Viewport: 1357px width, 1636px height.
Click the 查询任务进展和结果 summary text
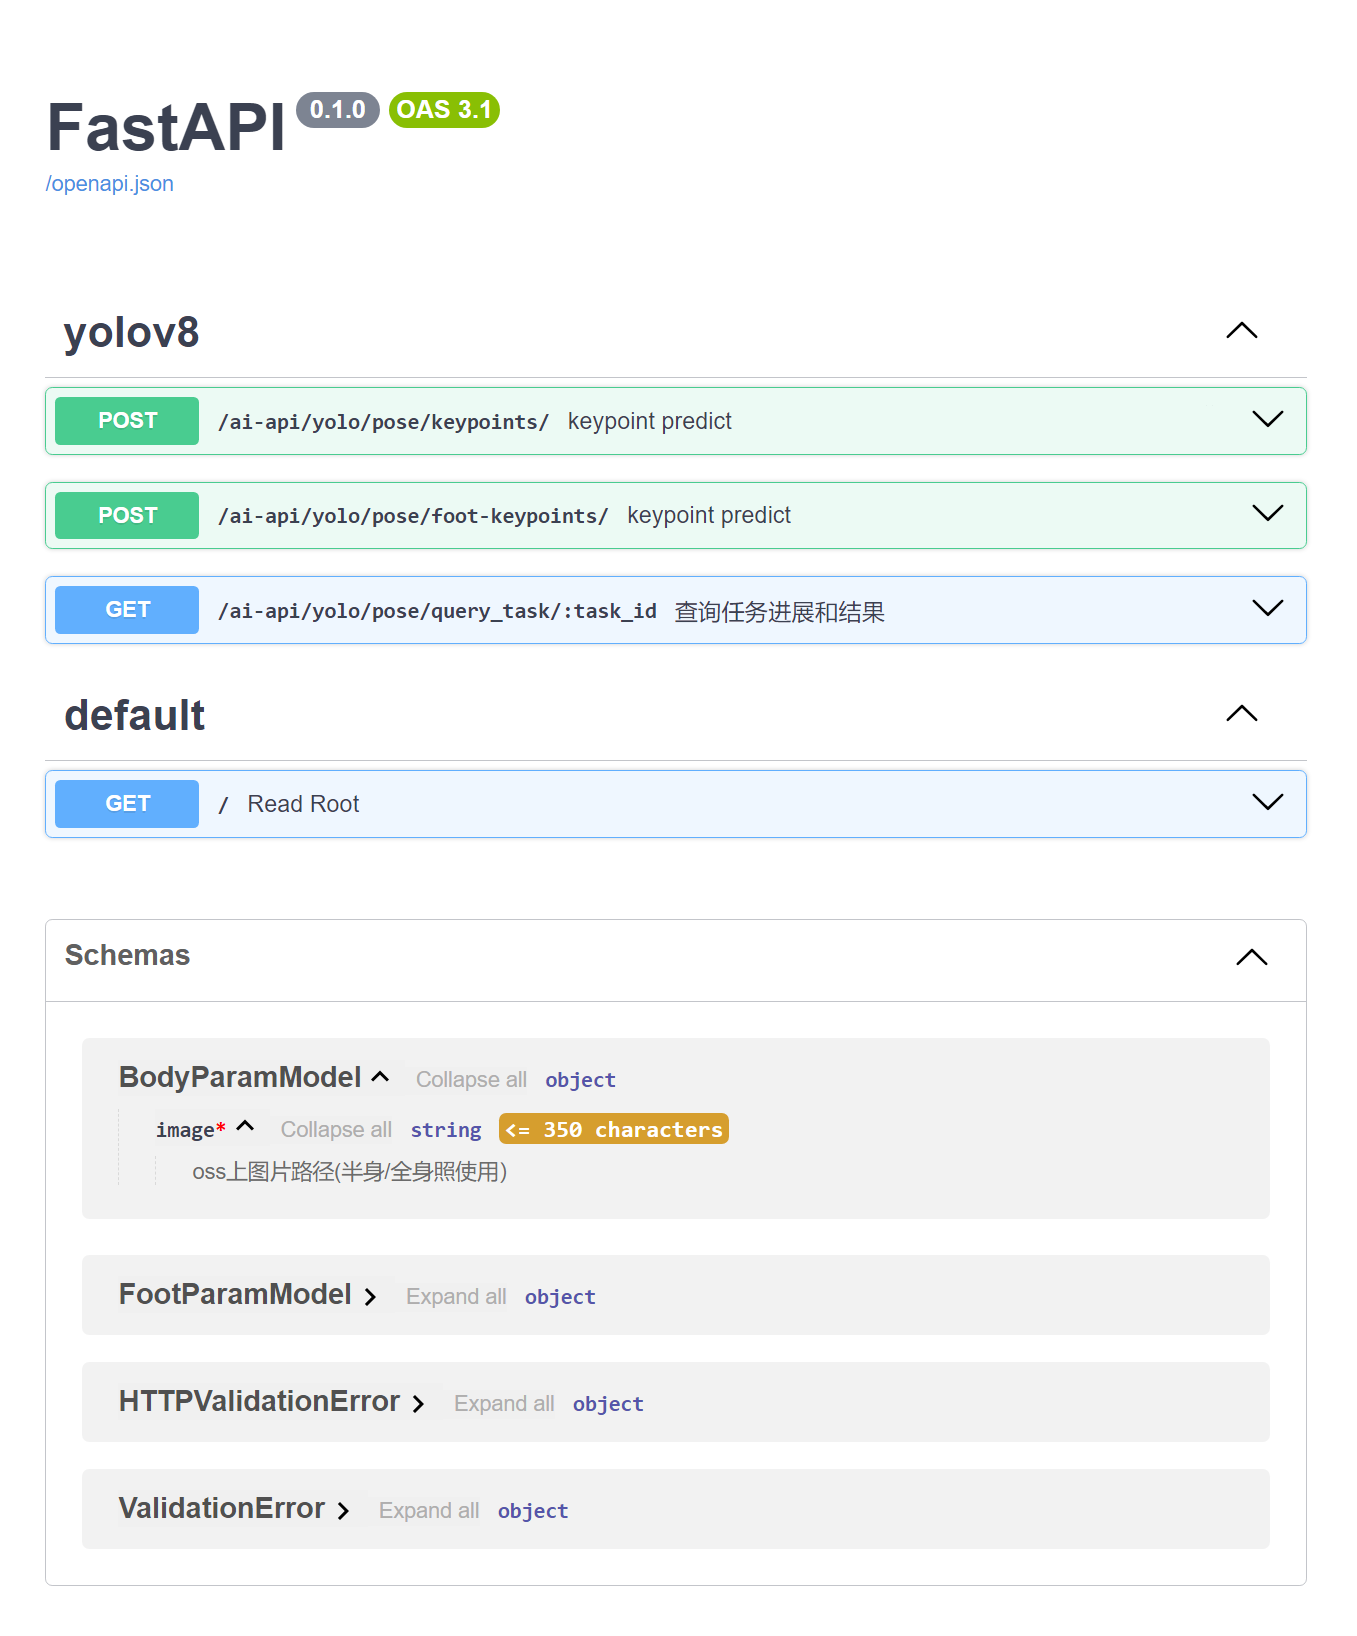(x=780, y=612)
